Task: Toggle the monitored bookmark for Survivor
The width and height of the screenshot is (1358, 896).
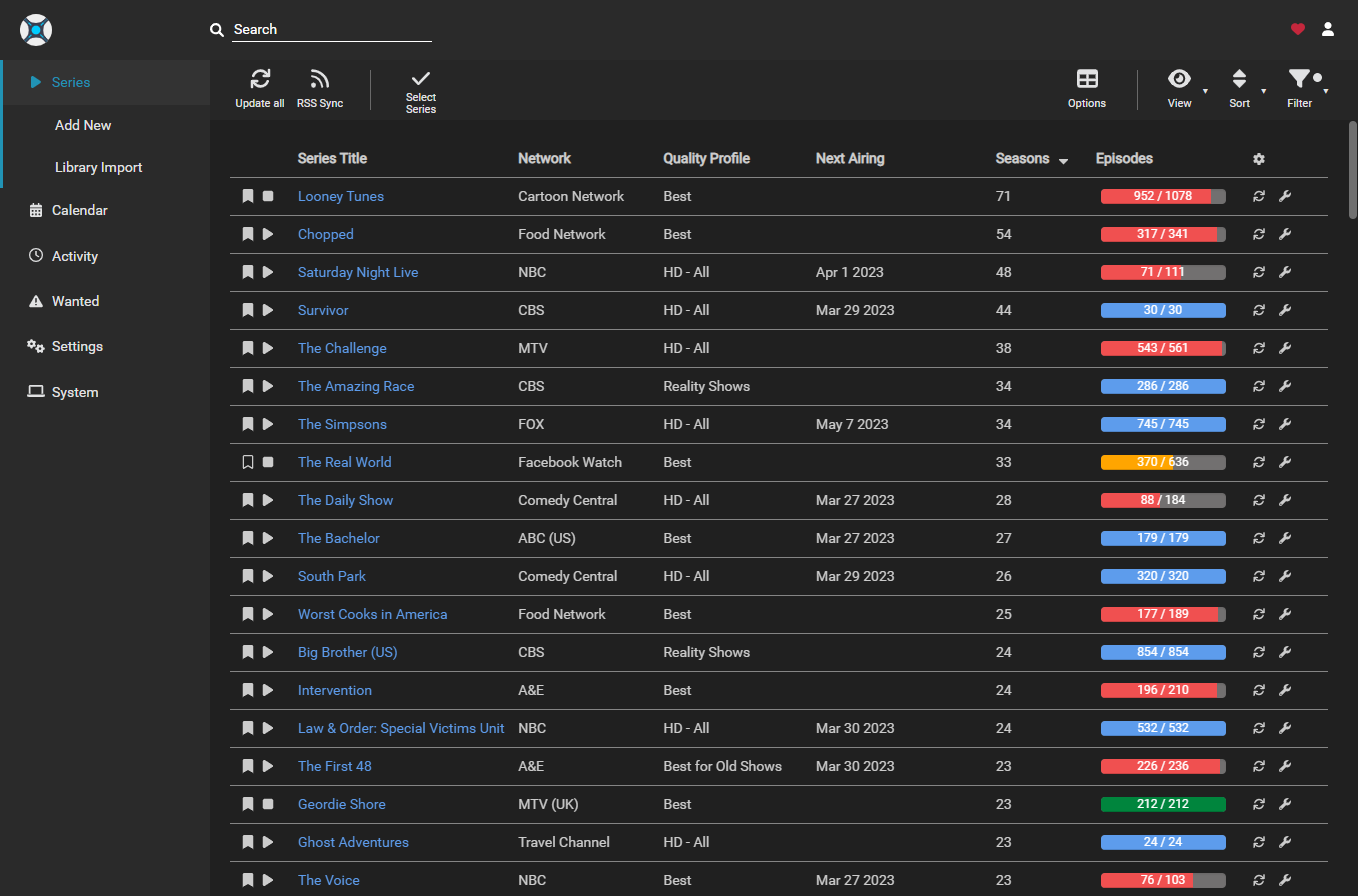Action: (x=248, y=310)
